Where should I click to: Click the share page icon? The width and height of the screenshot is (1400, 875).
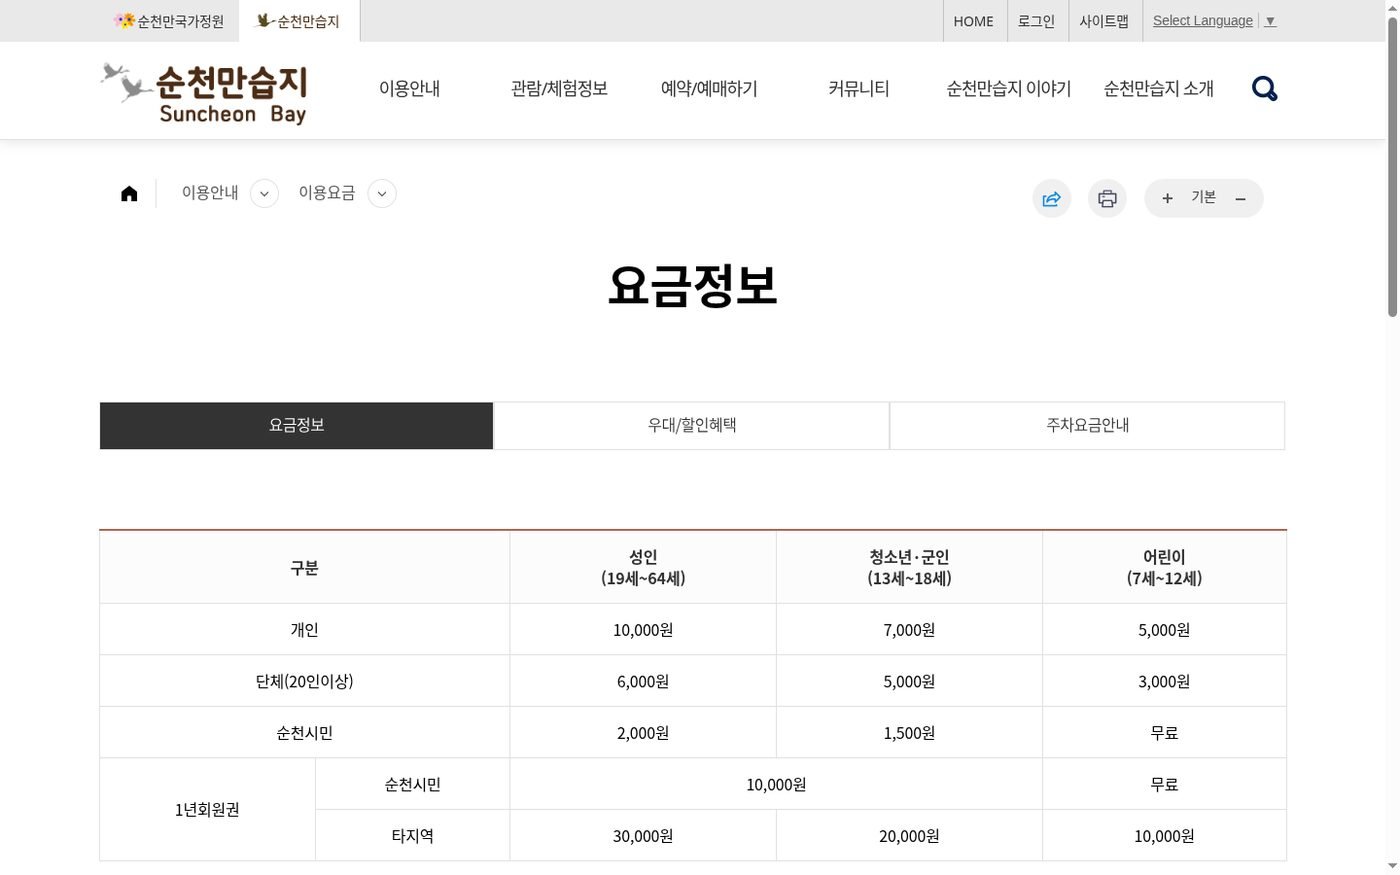click(1052, 199)
